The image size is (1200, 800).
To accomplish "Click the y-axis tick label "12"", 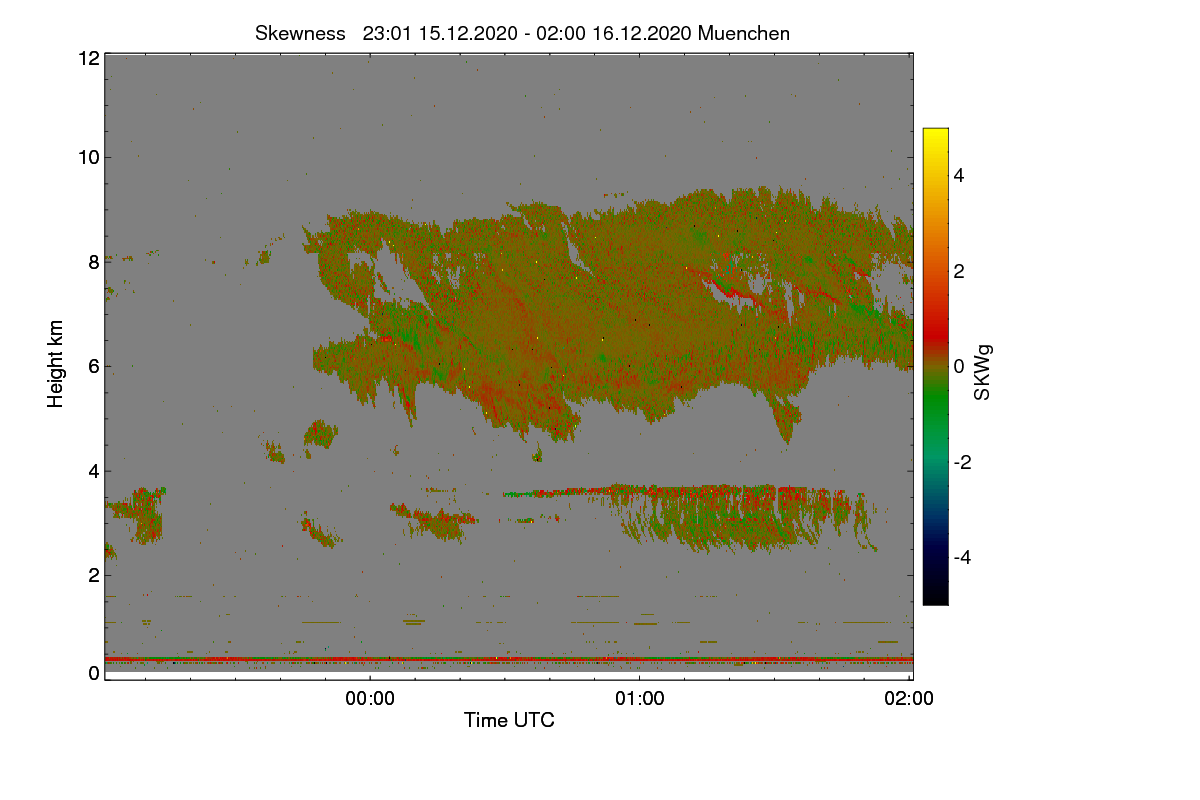I will tap(88, 59).
